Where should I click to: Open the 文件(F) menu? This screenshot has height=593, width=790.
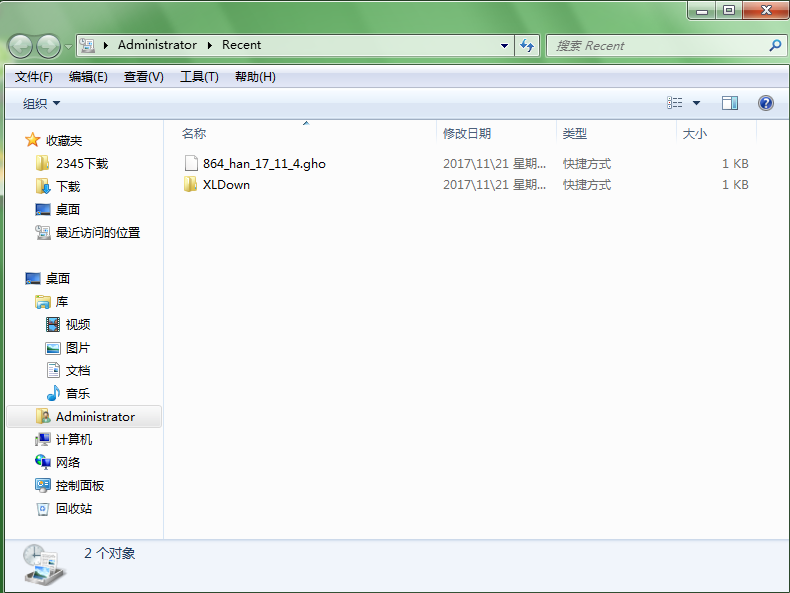(x=34, y=77)
